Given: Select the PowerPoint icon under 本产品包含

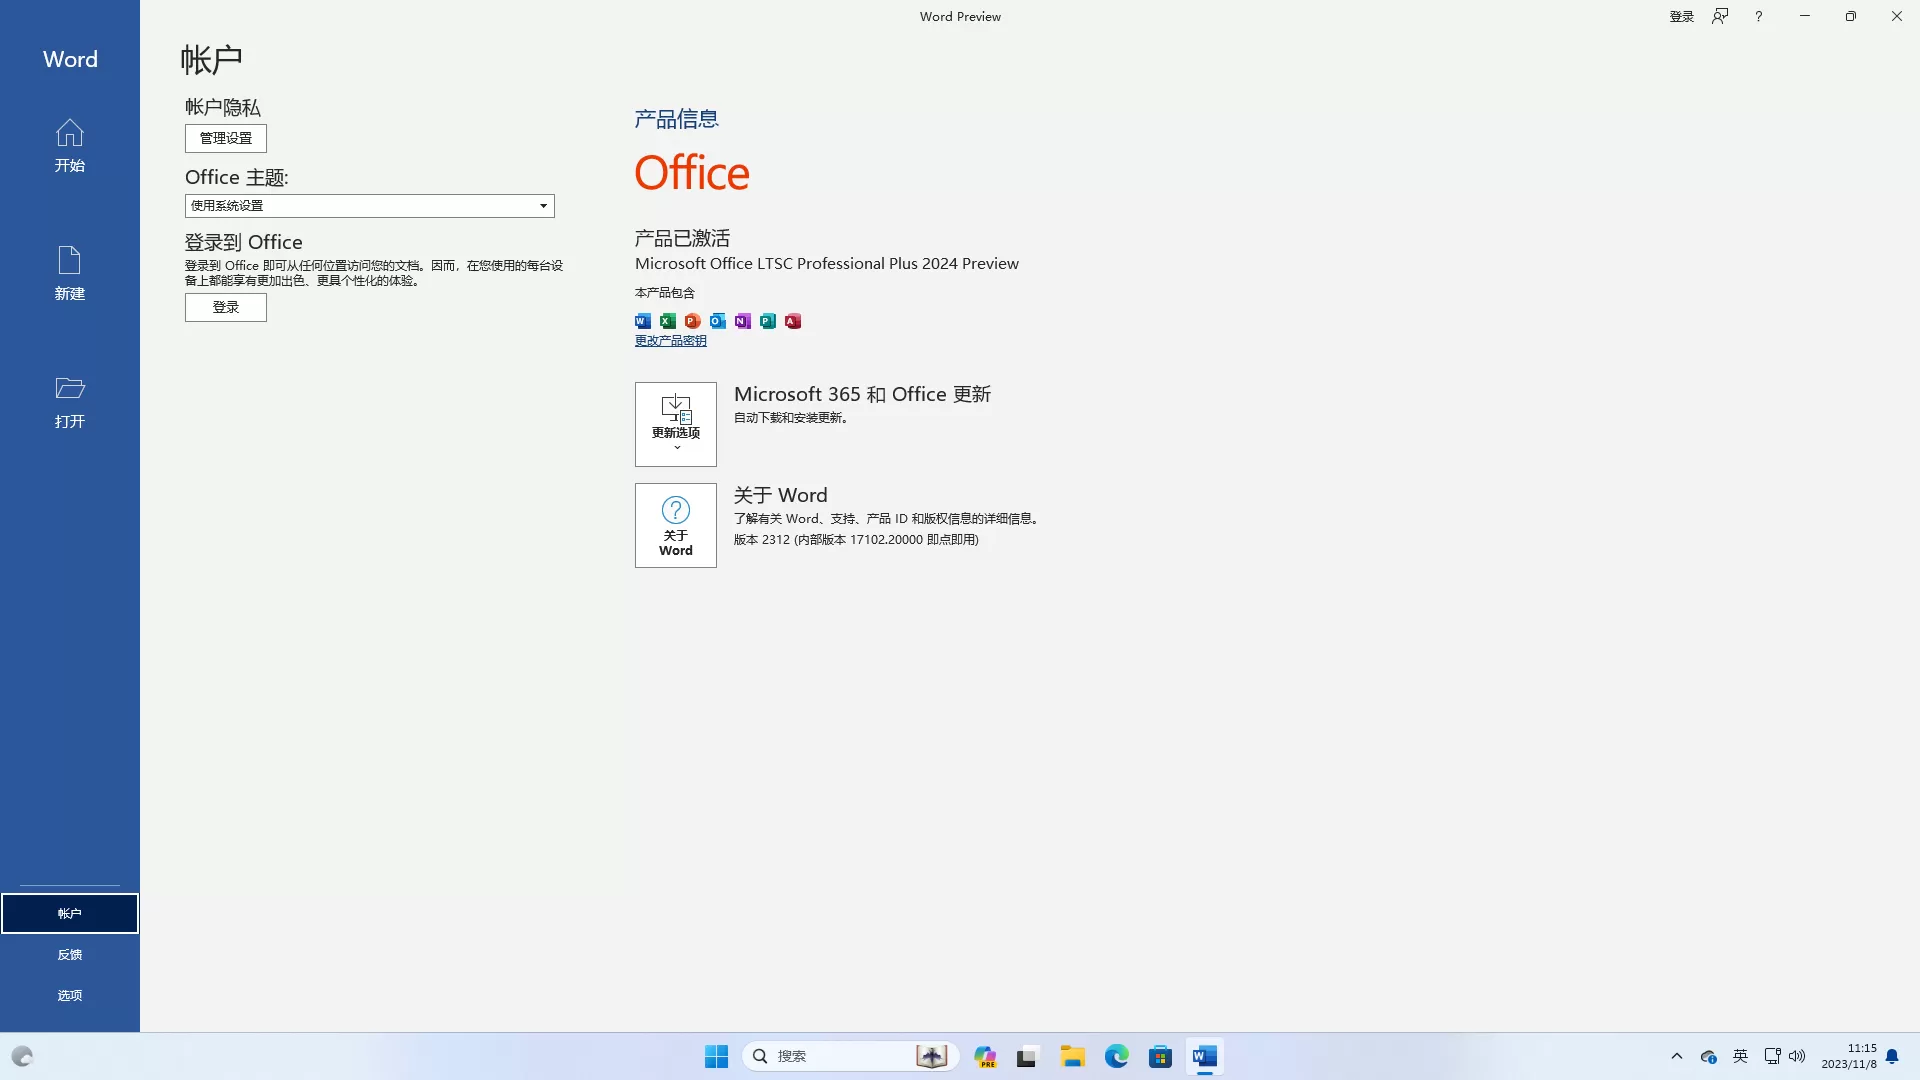Looking at the screenshot, I should pos(692,320).
